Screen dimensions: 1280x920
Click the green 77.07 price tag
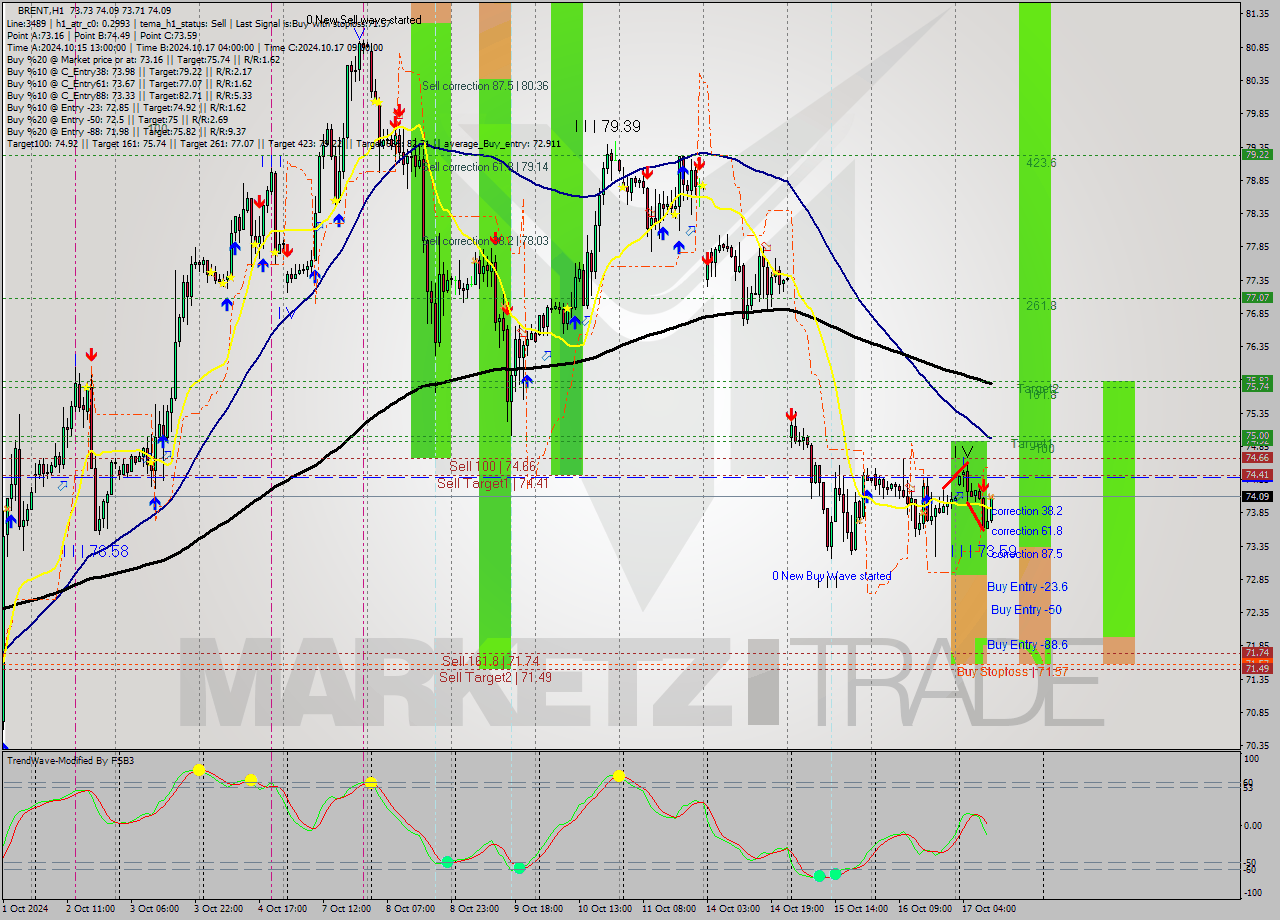click(x=1256, y=297)
